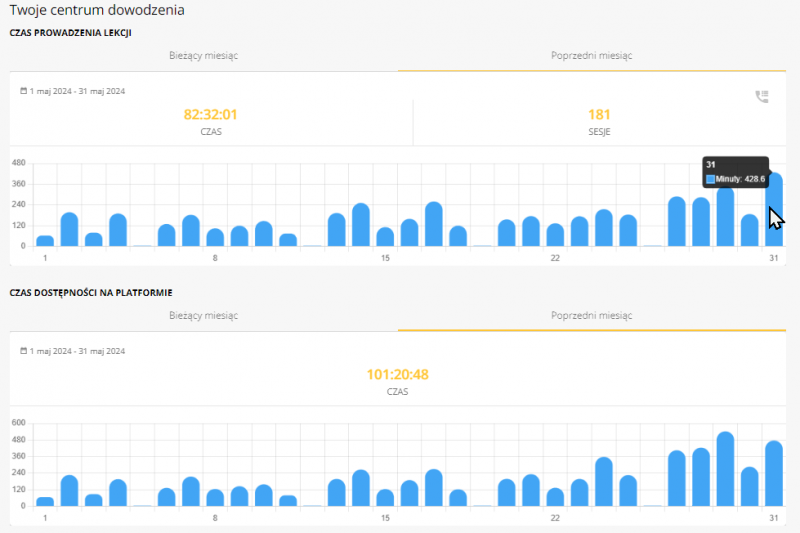Screen dimensions: 800x533
Task: Select Poprzedni miesiąc tab under Czas dostępności
Action: (591, 315)
